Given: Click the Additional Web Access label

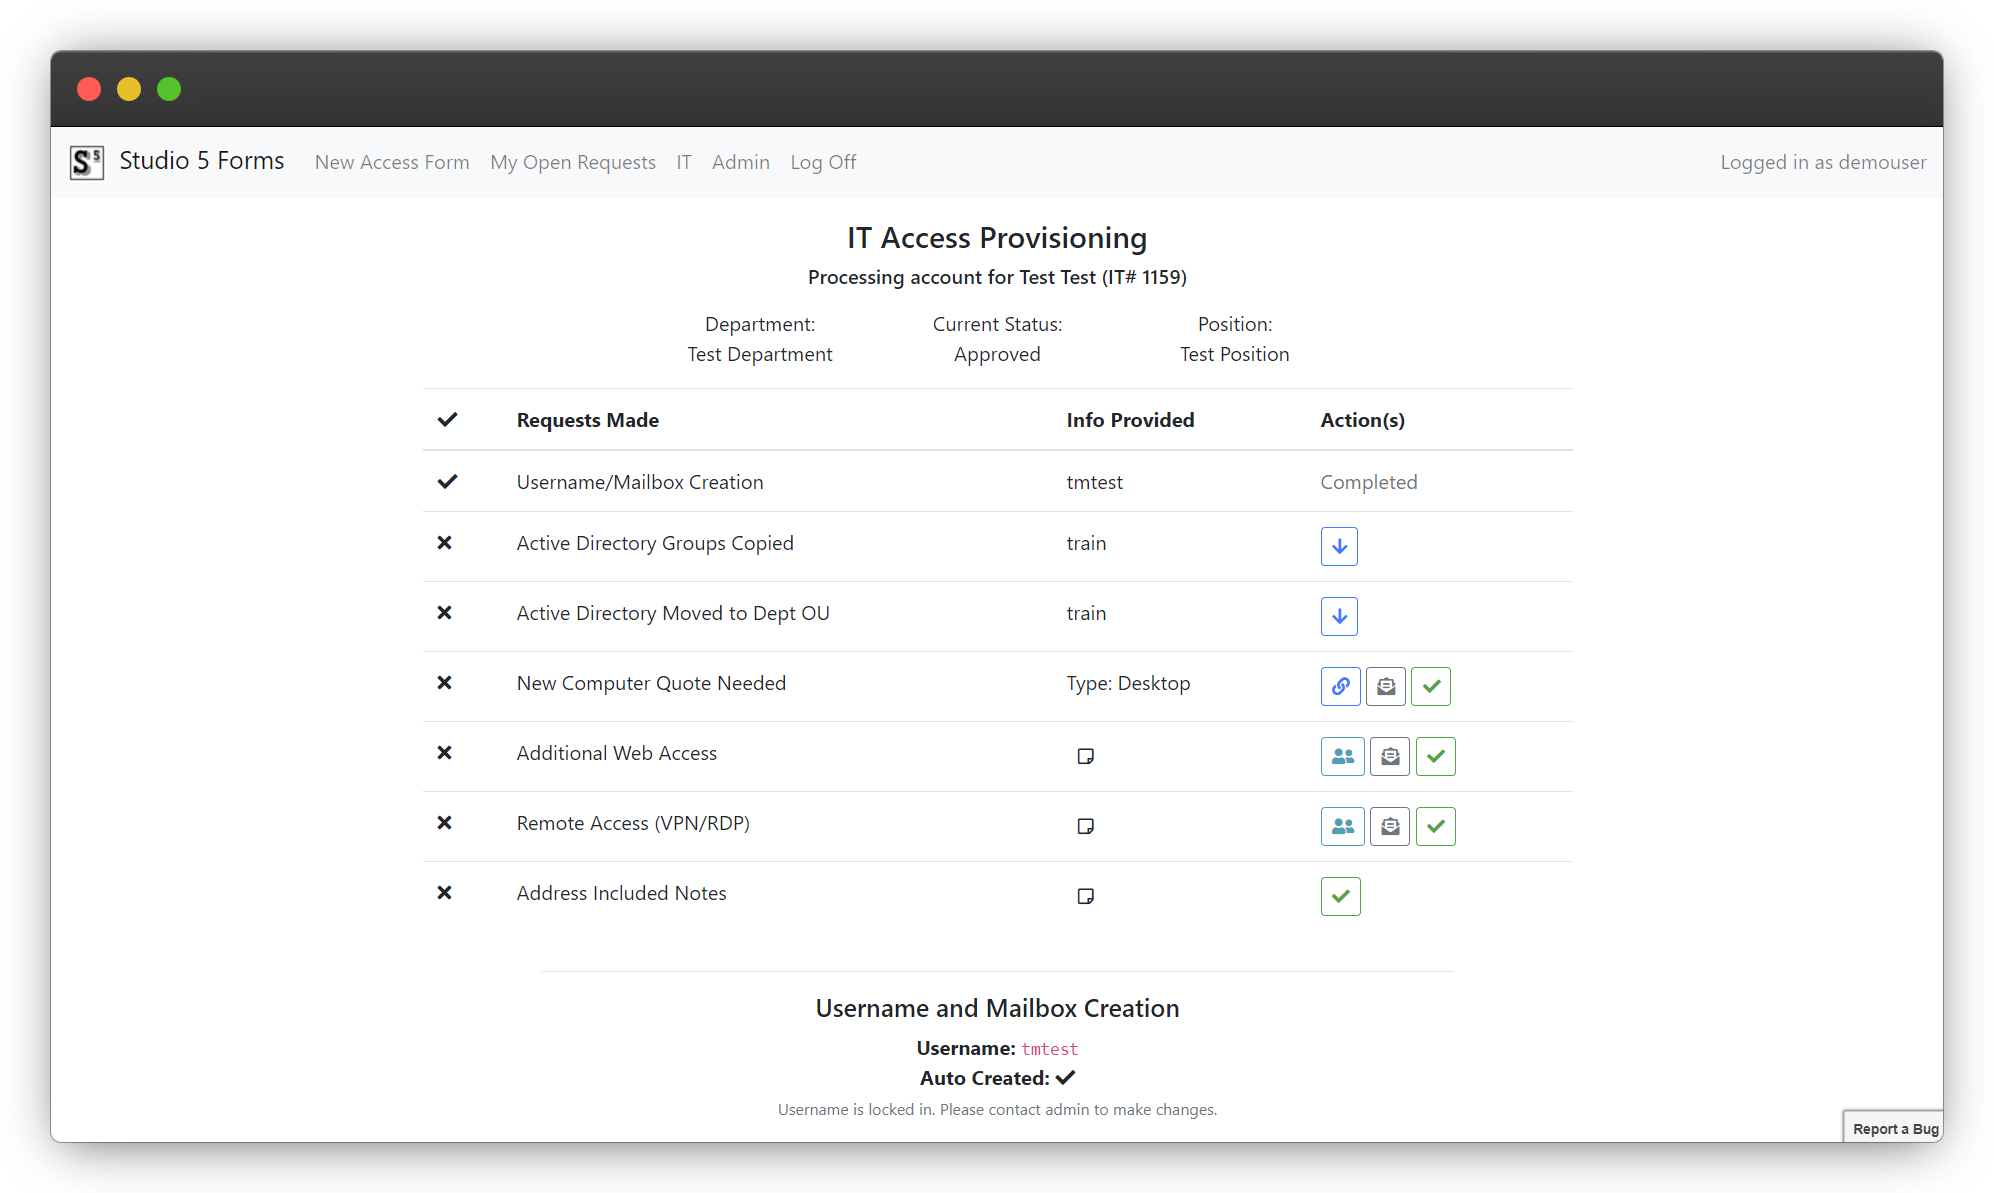Looking at the screenshot, I should pos(617,753).
